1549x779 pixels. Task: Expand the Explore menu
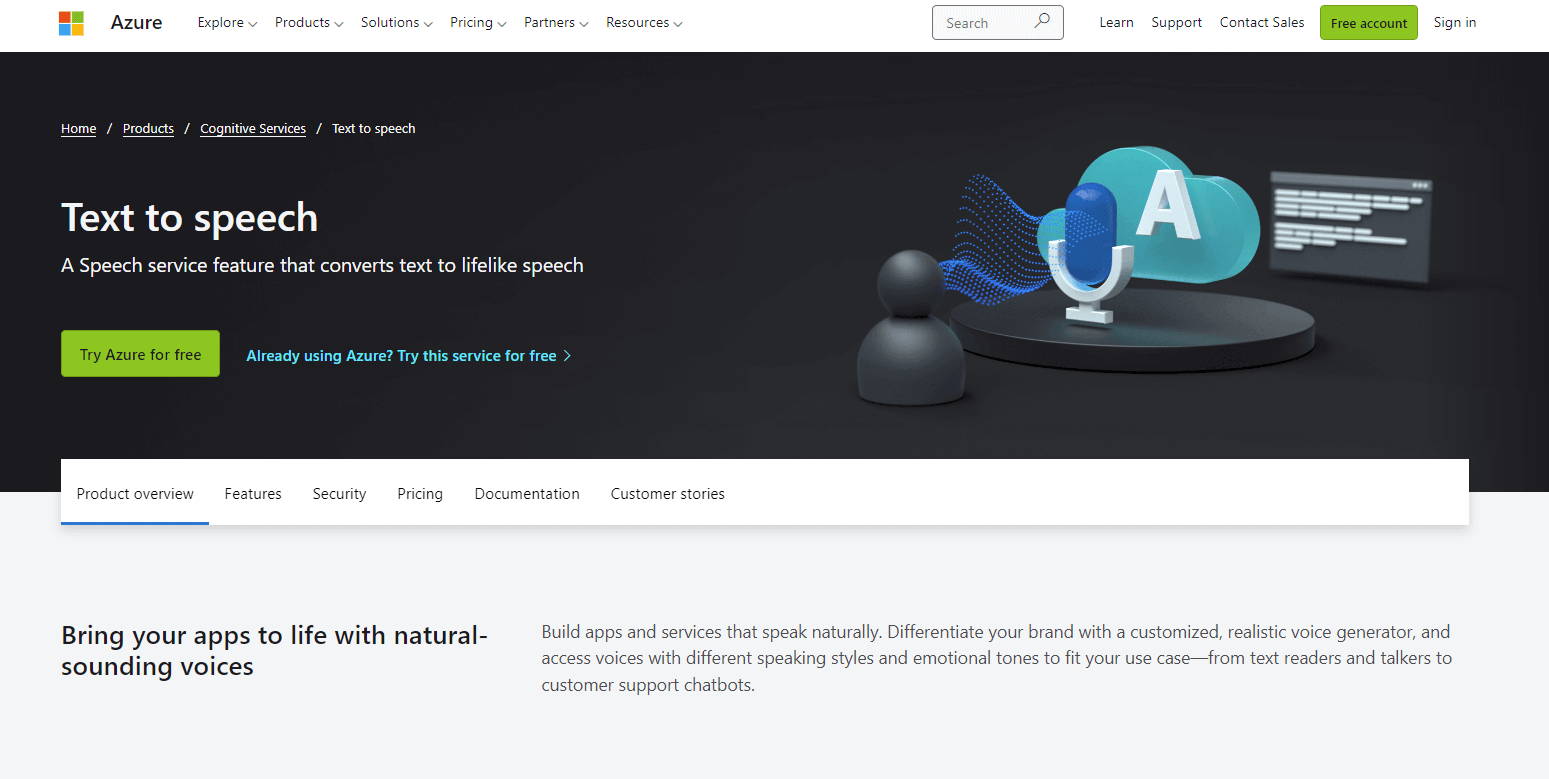pyautogui.click(x=227, y=23)
